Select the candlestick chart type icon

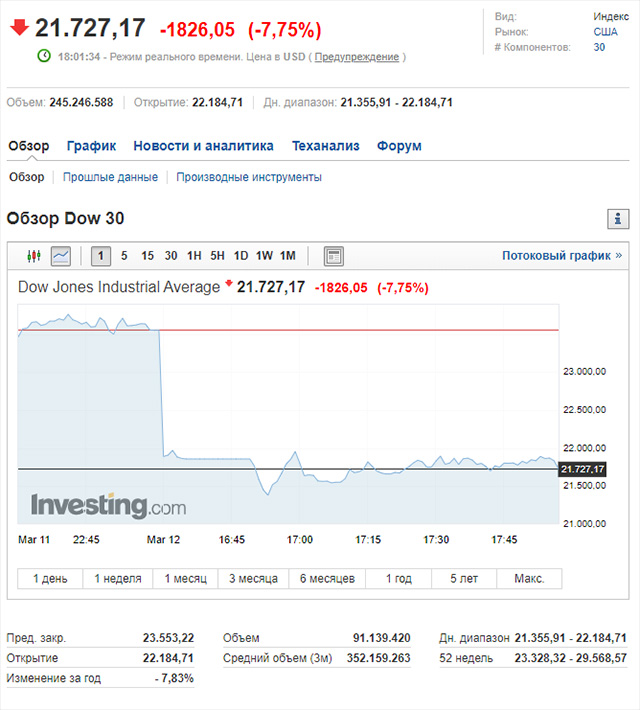point(33,256)
